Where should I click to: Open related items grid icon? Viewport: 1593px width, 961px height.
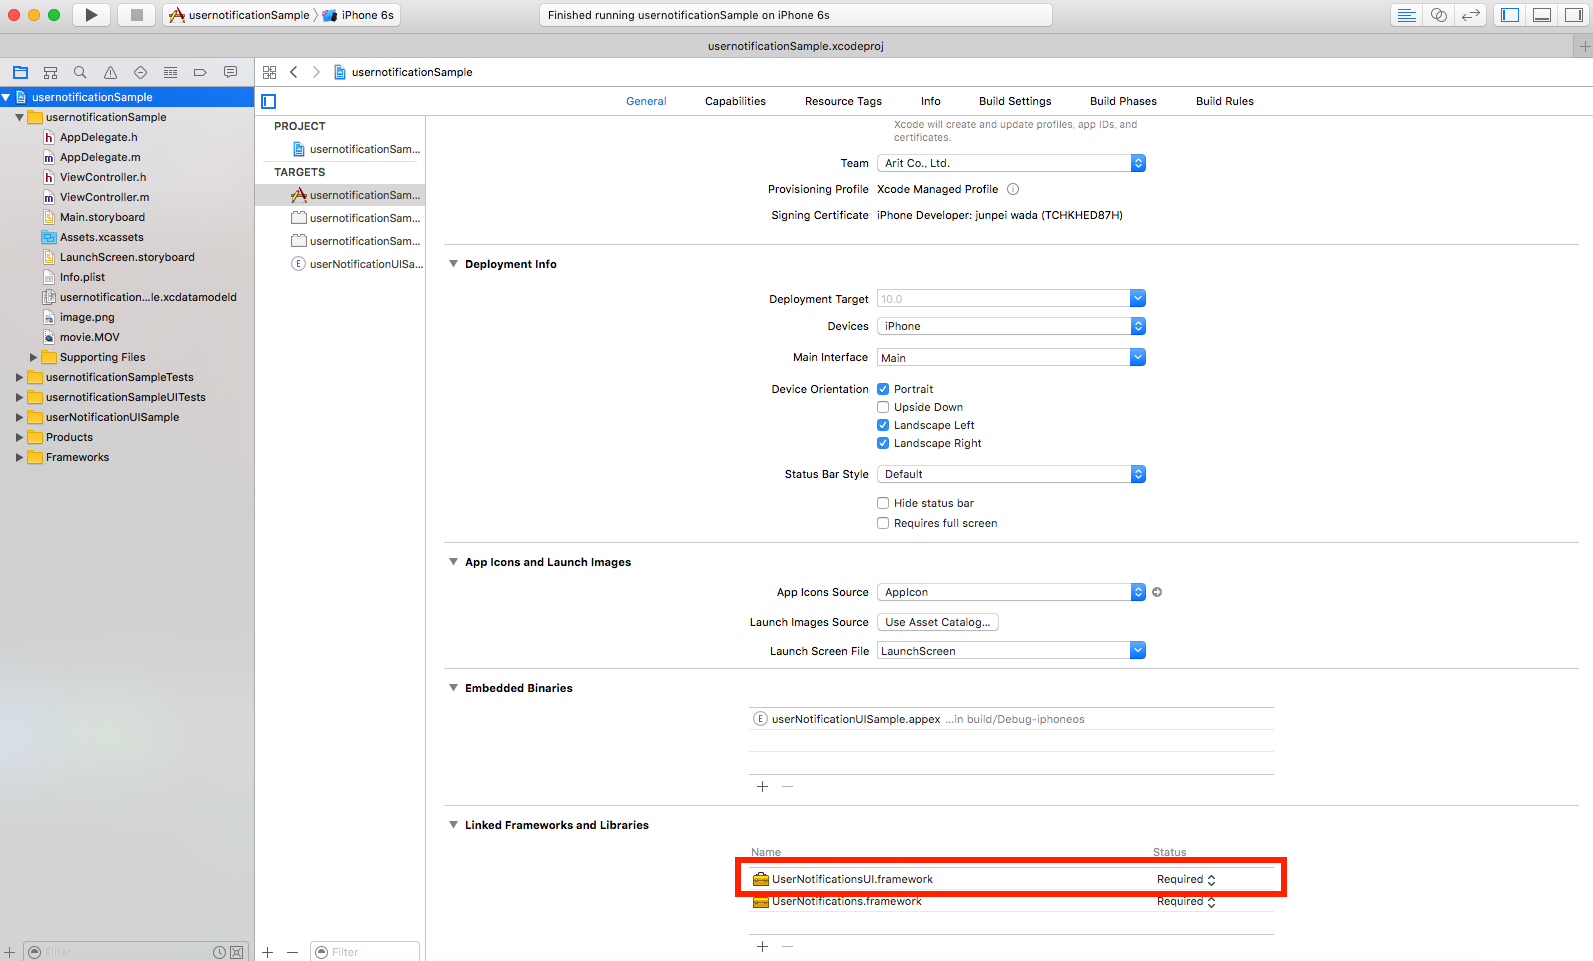point(269,72)
